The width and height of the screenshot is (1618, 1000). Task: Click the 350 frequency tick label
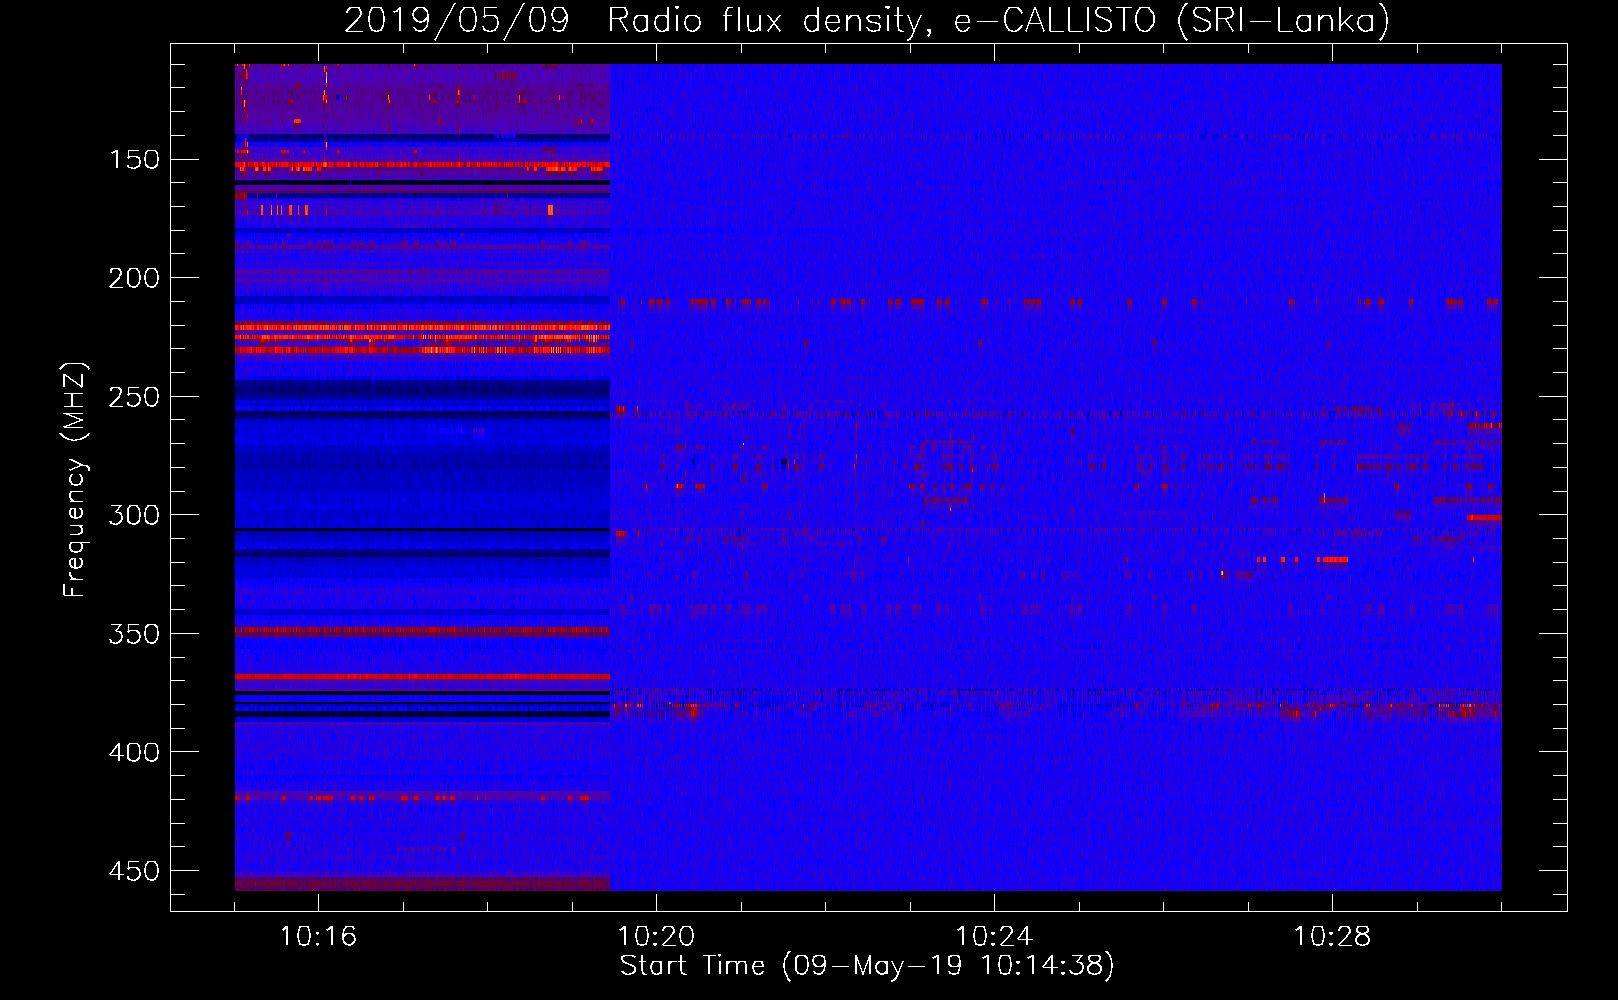coord(134,634)
